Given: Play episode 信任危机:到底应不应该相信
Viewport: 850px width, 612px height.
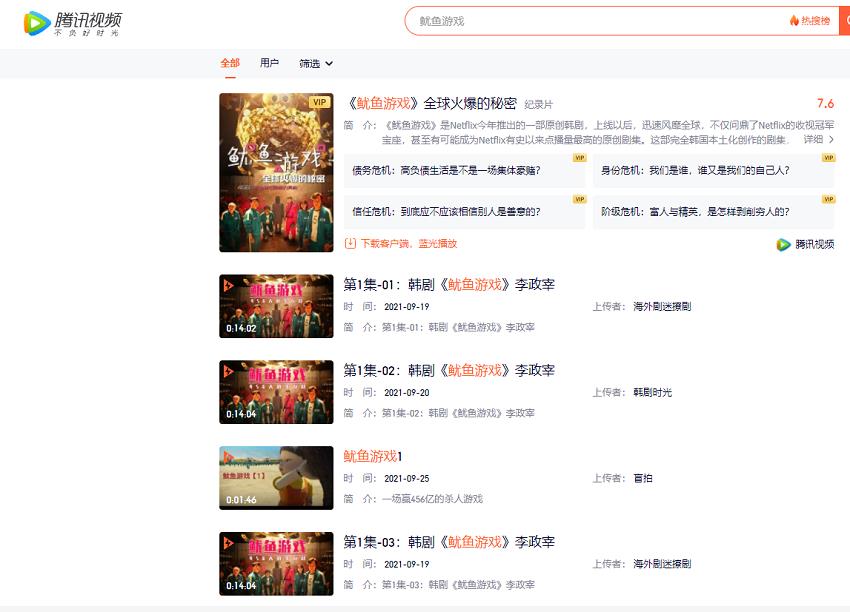Looking at the screenshot, I should (465, 212).
